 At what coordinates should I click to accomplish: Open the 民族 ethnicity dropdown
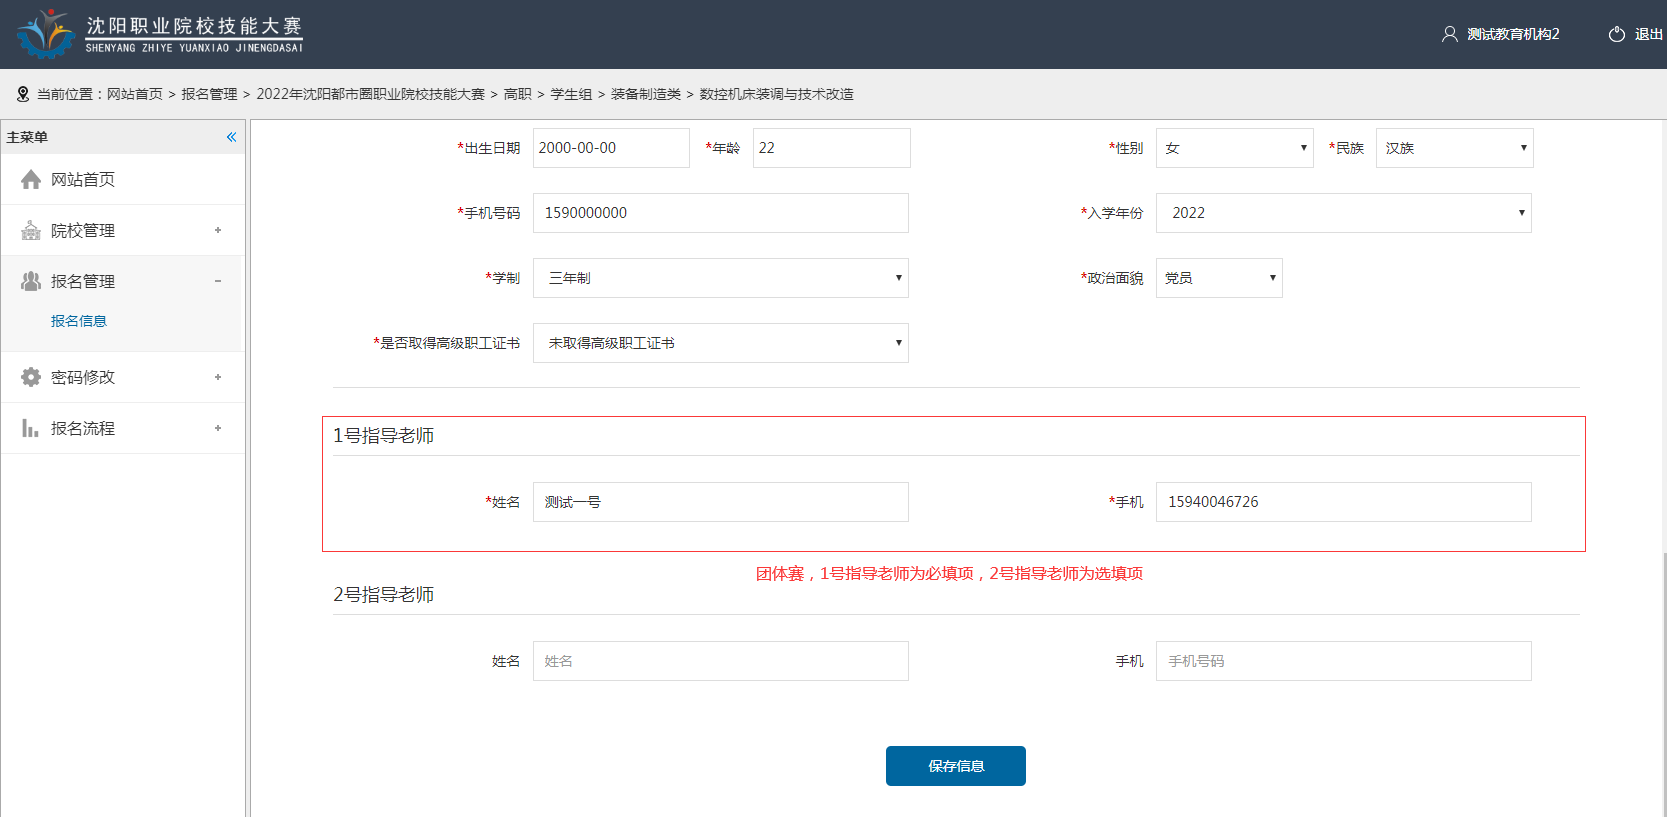click(1454, 148)
